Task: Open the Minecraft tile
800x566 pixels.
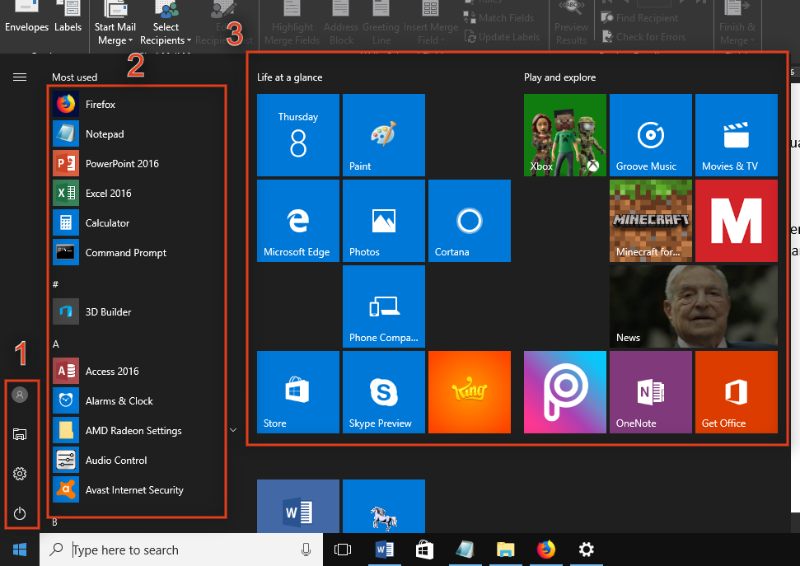Action: pos(651,221)
